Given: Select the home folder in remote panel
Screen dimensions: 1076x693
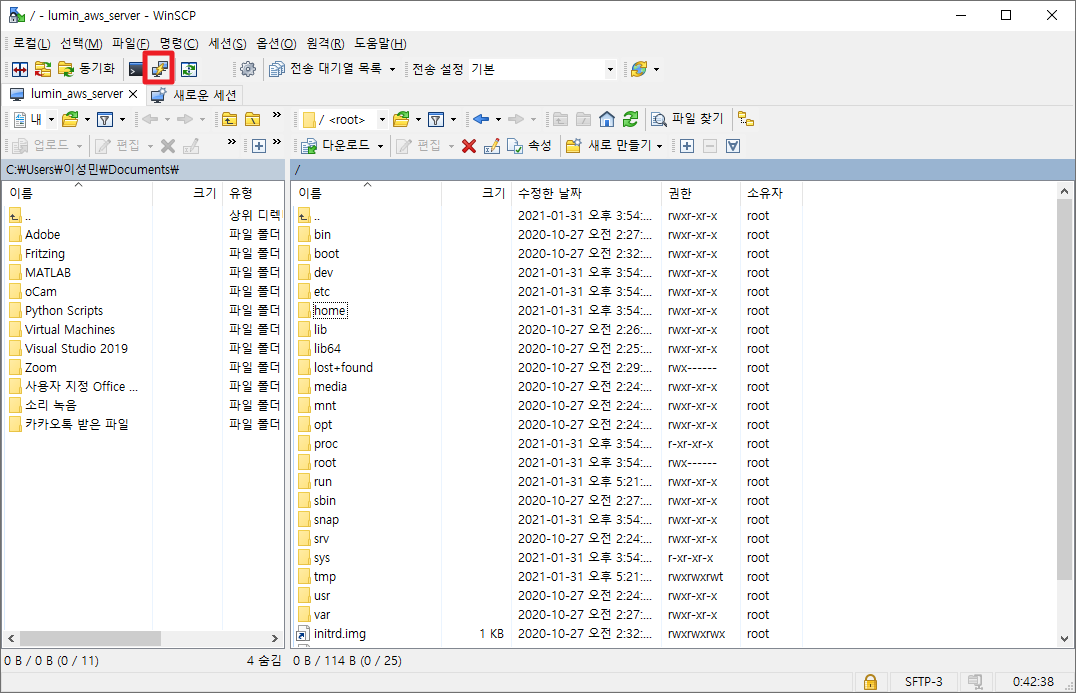Looking at the screenshot, I should (329, 311).
